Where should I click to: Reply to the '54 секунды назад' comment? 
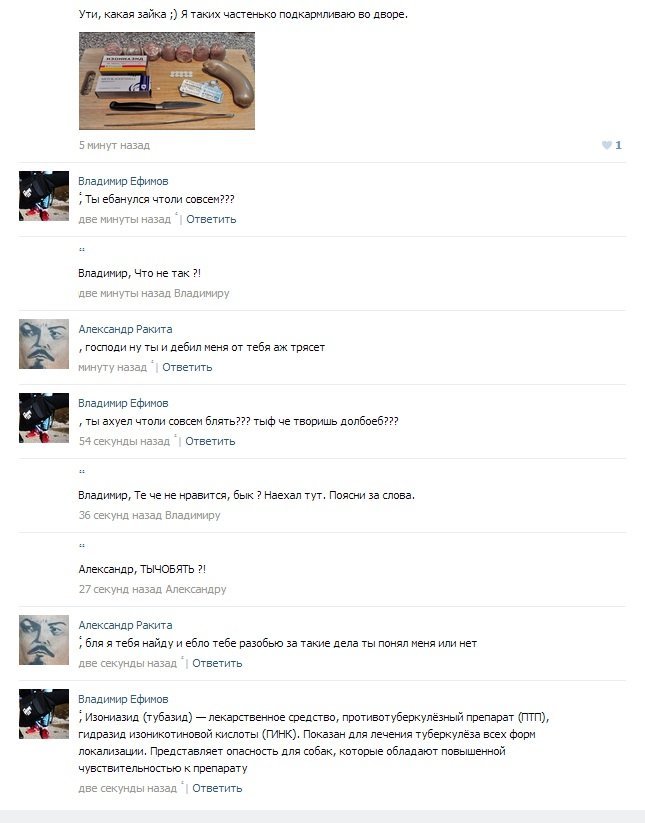tap(210, 441)
